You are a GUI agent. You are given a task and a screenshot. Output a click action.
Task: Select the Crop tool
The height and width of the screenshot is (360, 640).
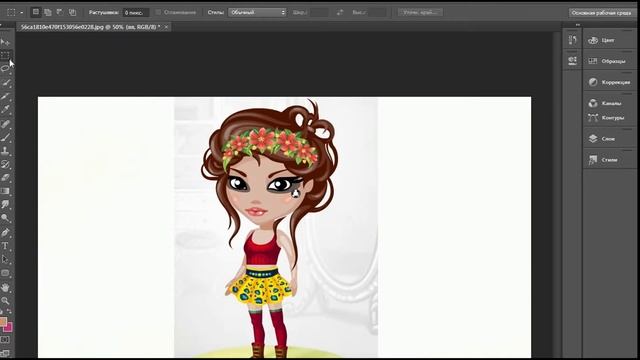[x=5, y=96]
